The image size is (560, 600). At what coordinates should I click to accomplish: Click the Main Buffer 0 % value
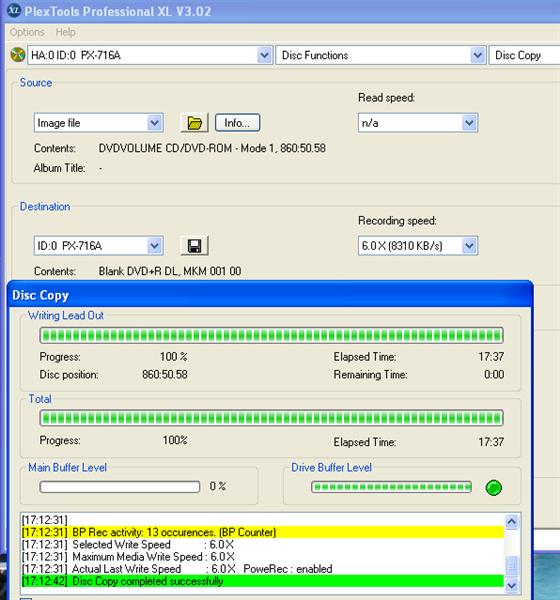click(x=217, y=486)
